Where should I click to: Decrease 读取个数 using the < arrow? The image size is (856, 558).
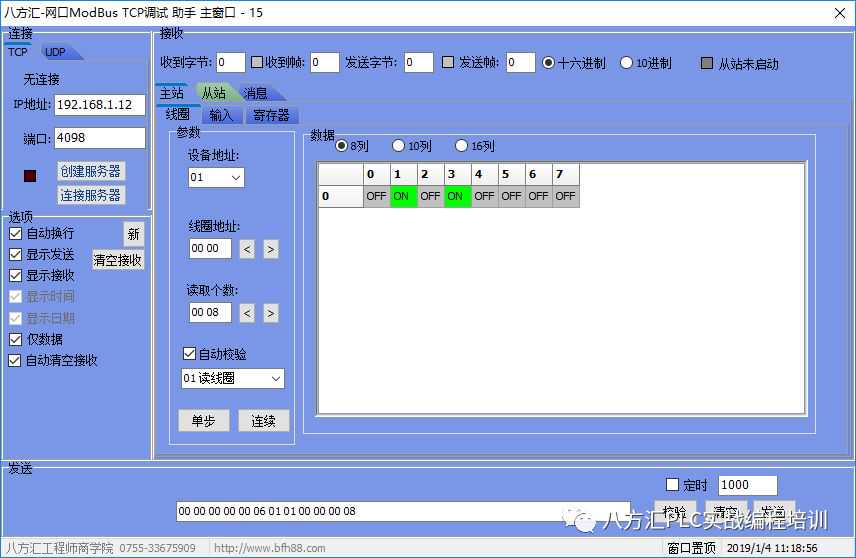(x=247, y=313)
